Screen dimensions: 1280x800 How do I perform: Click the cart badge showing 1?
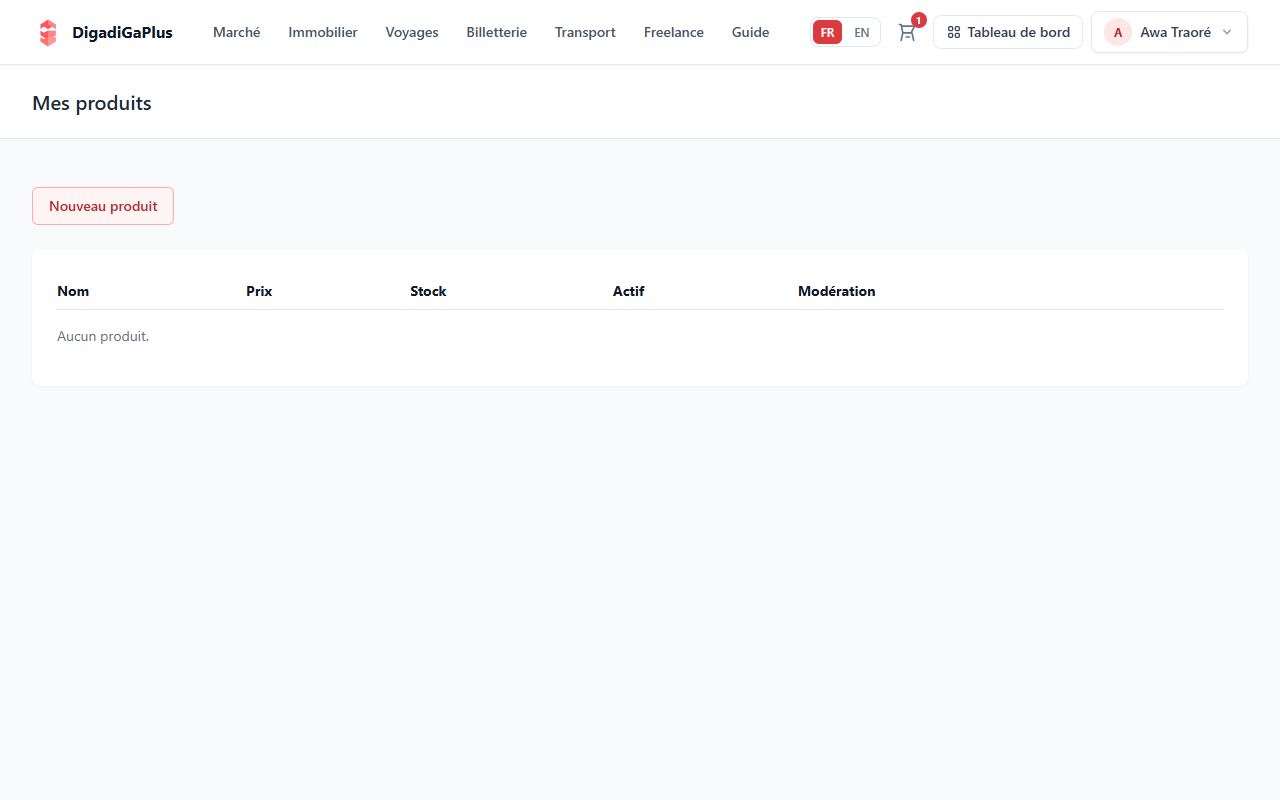[x=919, y=20]
